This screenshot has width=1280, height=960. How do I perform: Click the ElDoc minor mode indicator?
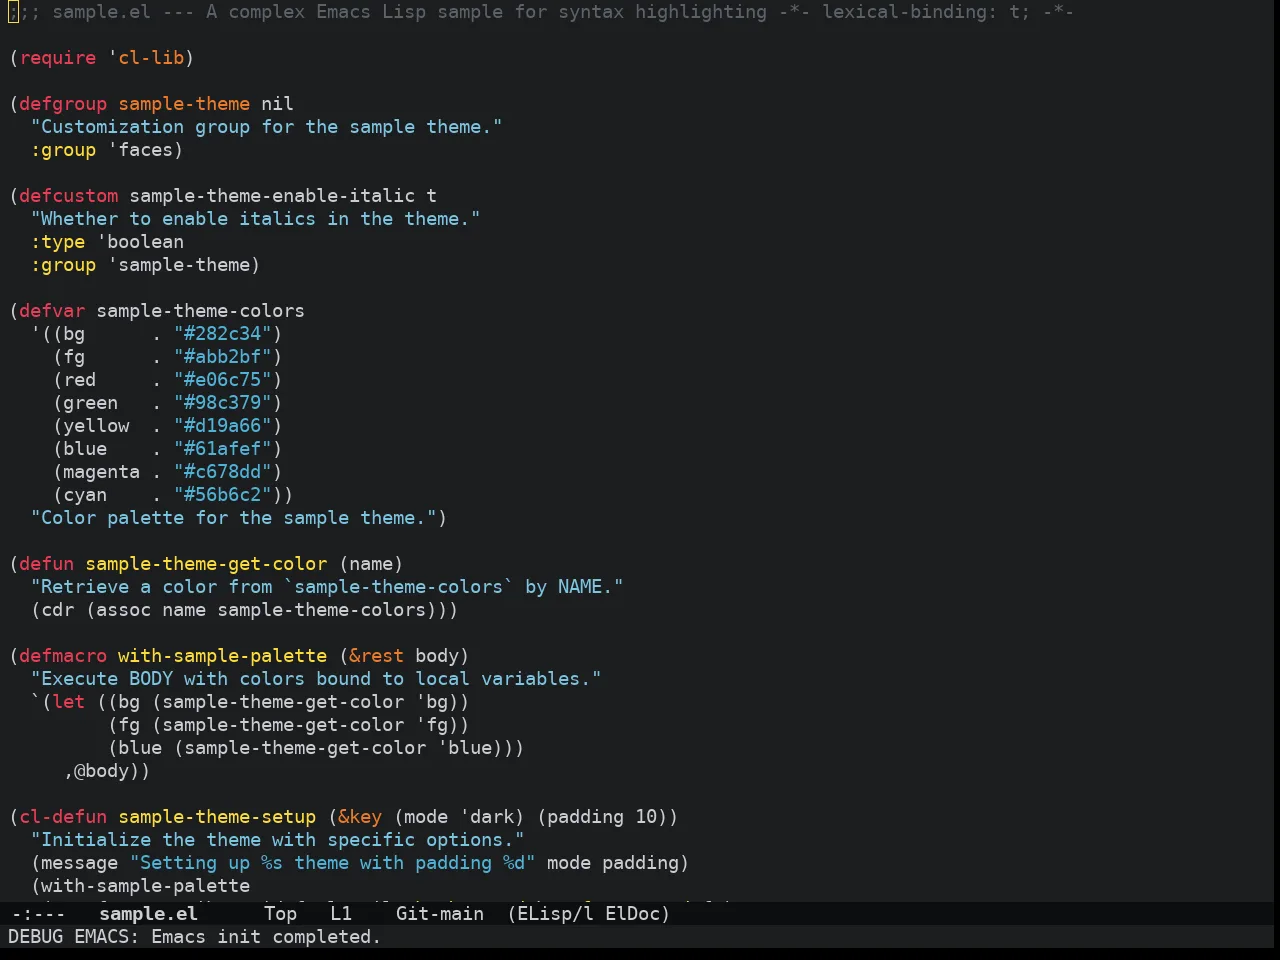[632, 913]
